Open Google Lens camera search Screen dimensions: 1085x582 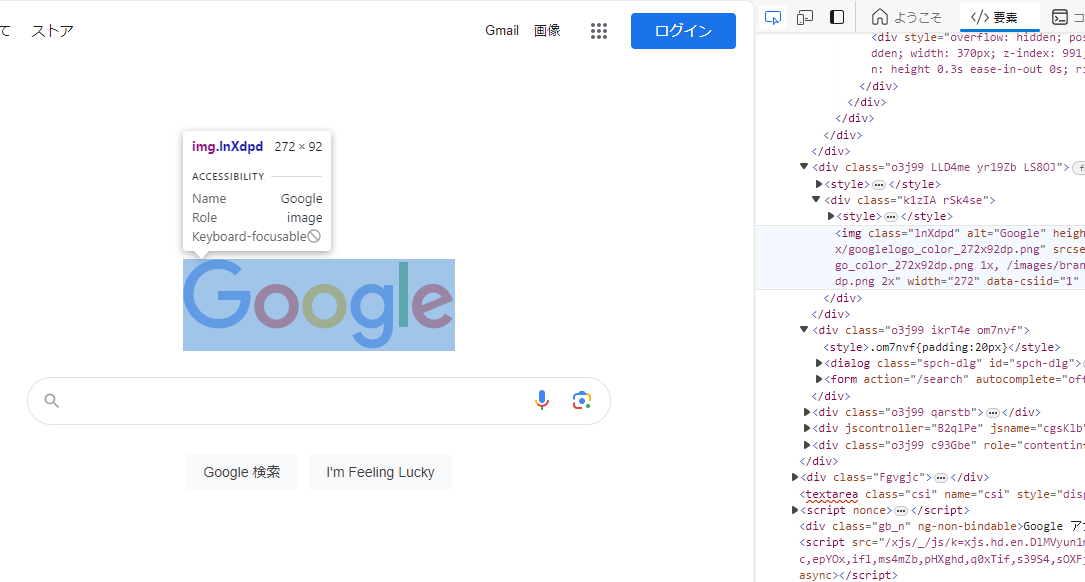coord(582,400)
